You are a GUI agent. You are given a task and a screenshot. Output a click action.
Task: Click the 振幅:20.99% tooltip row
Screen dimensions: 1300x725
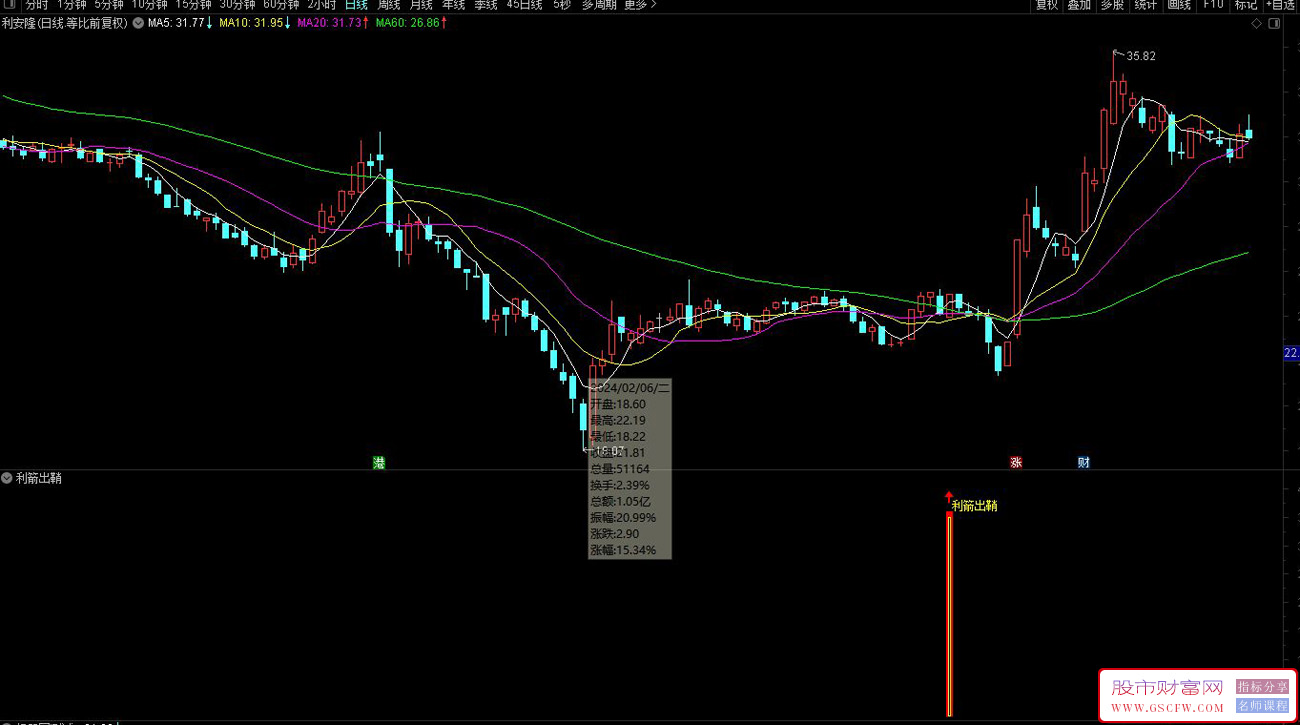(x=623, y=518)
